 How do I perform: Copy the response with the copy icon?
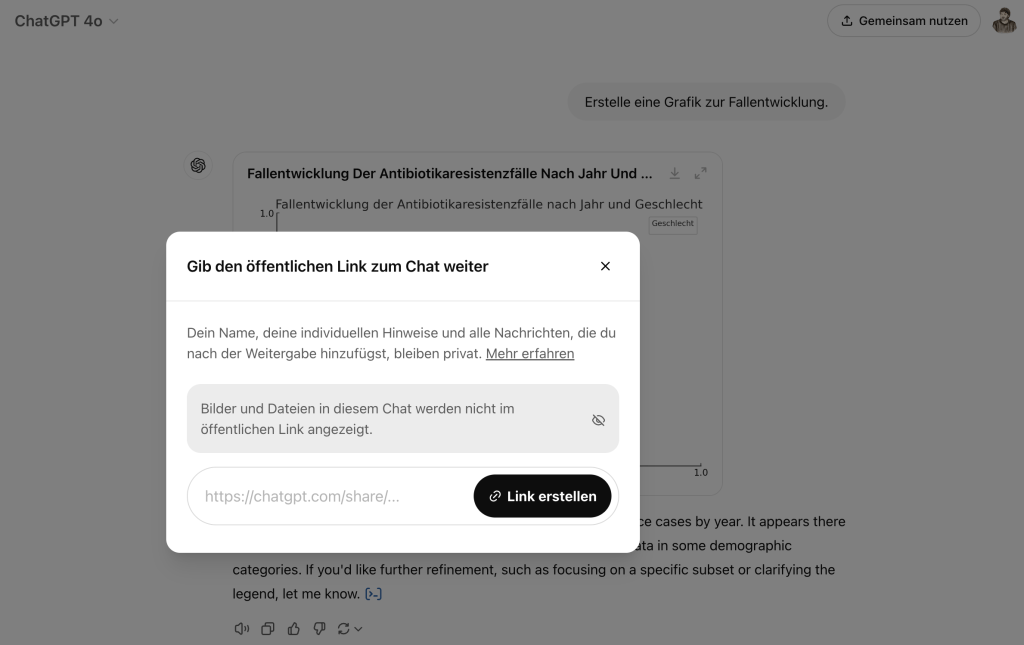(x=268, y=629)
